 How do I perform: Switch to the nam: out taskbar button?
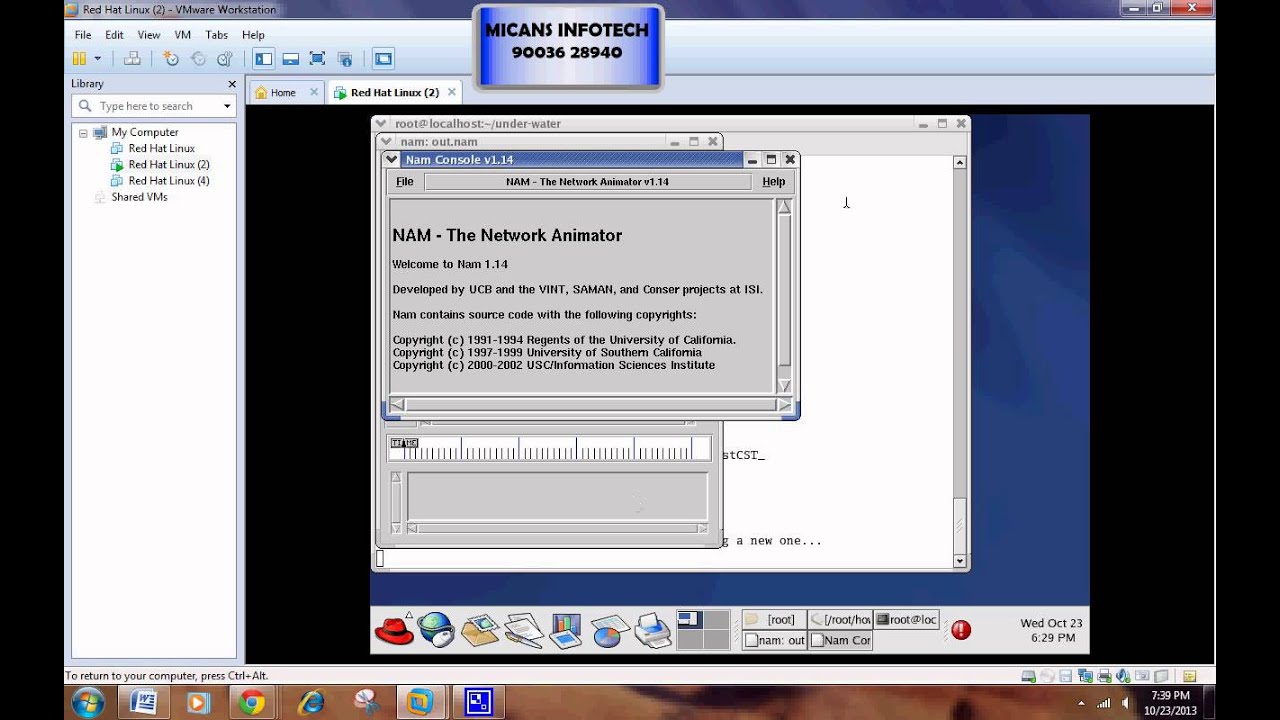coord(774,640)
